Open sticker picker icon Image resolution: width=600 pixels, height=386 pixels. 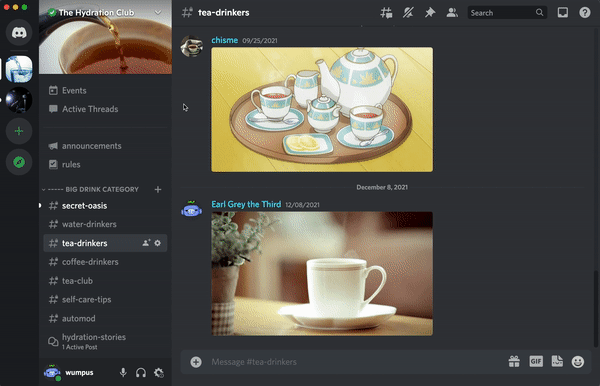coord(557,362)
